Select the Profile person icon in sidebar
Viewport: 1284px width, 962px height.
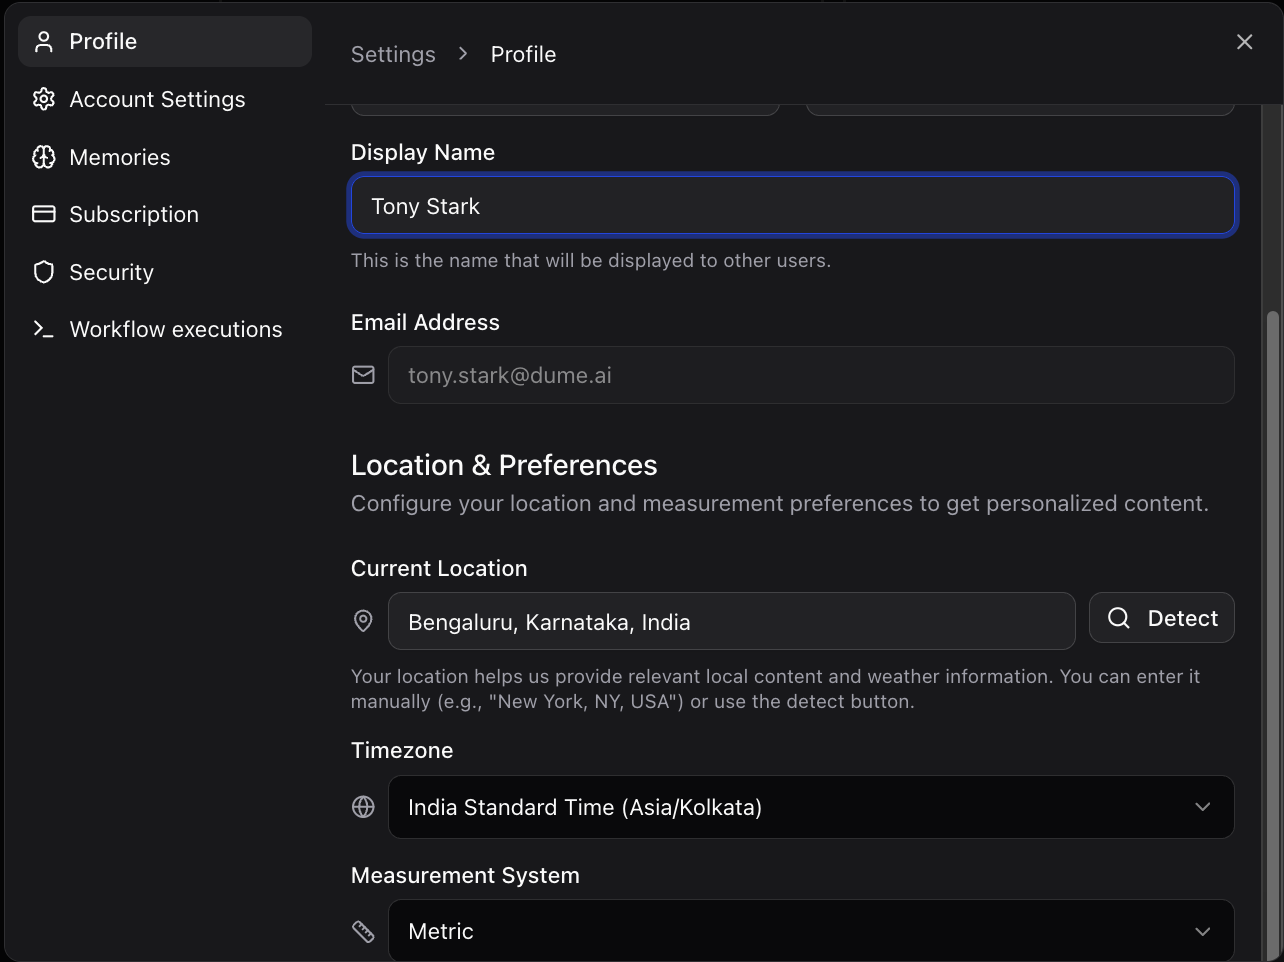pos(43,41)
